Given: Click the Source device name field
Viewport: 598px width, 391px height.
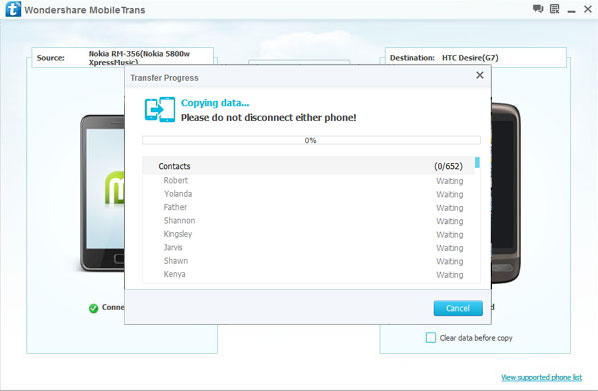Looking at the screenshot, I should [x=122, y=58].
